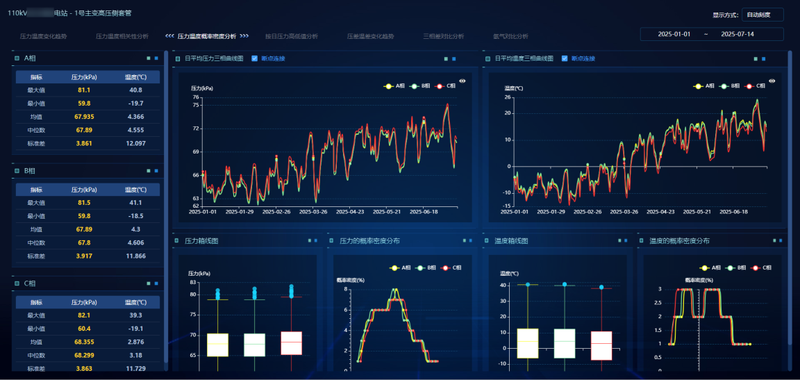Click green square icon of 日平均压力三相曲线图 panel
800x380 pixels.
tap(446, 59)
